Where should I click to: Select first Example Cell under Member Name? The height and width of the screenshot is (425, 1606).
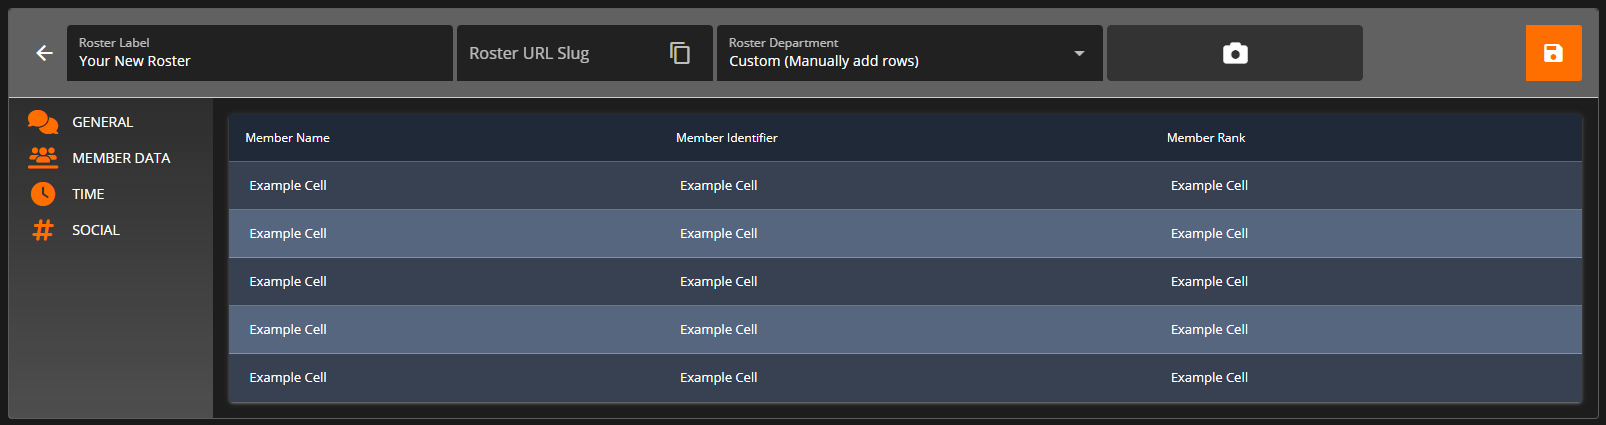tap(288, 186)
